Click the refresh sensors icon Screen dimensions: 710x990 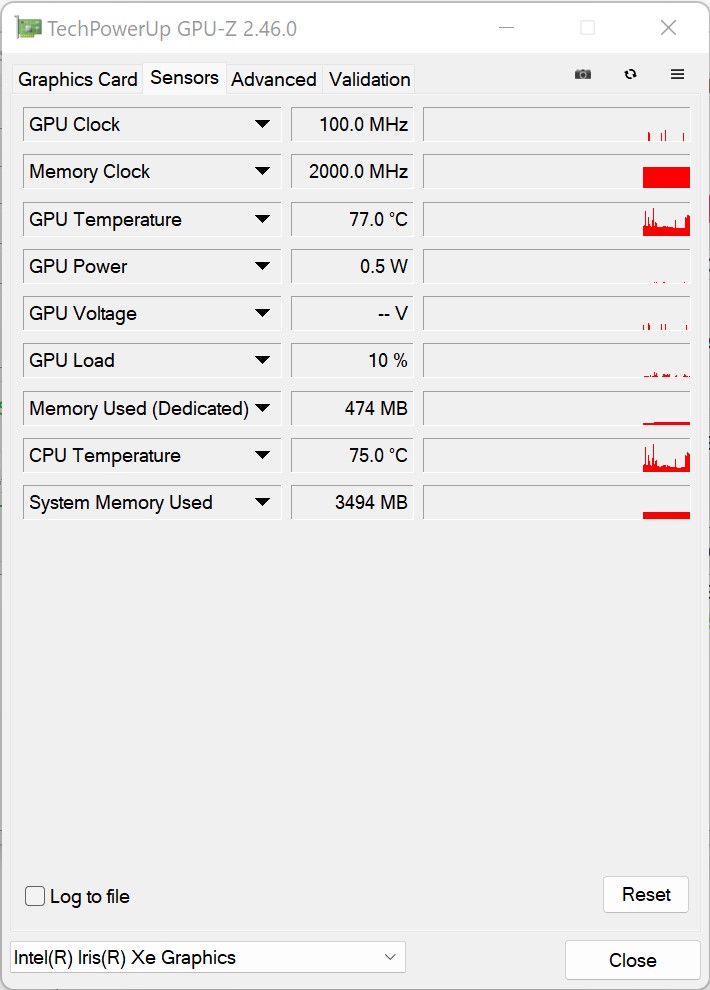coord(630,74)
